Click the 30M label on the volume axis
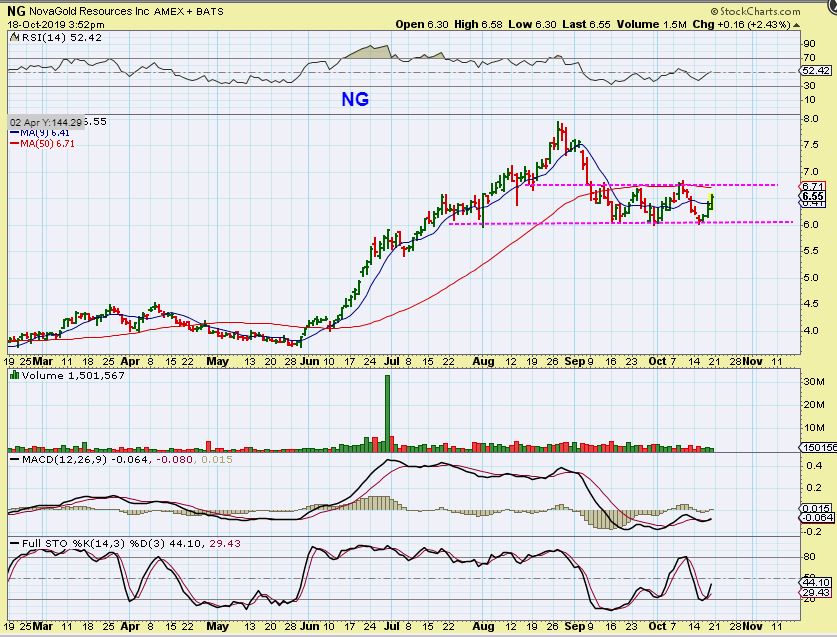This screenshot has width=837, height=637. (x=814, y=381)
